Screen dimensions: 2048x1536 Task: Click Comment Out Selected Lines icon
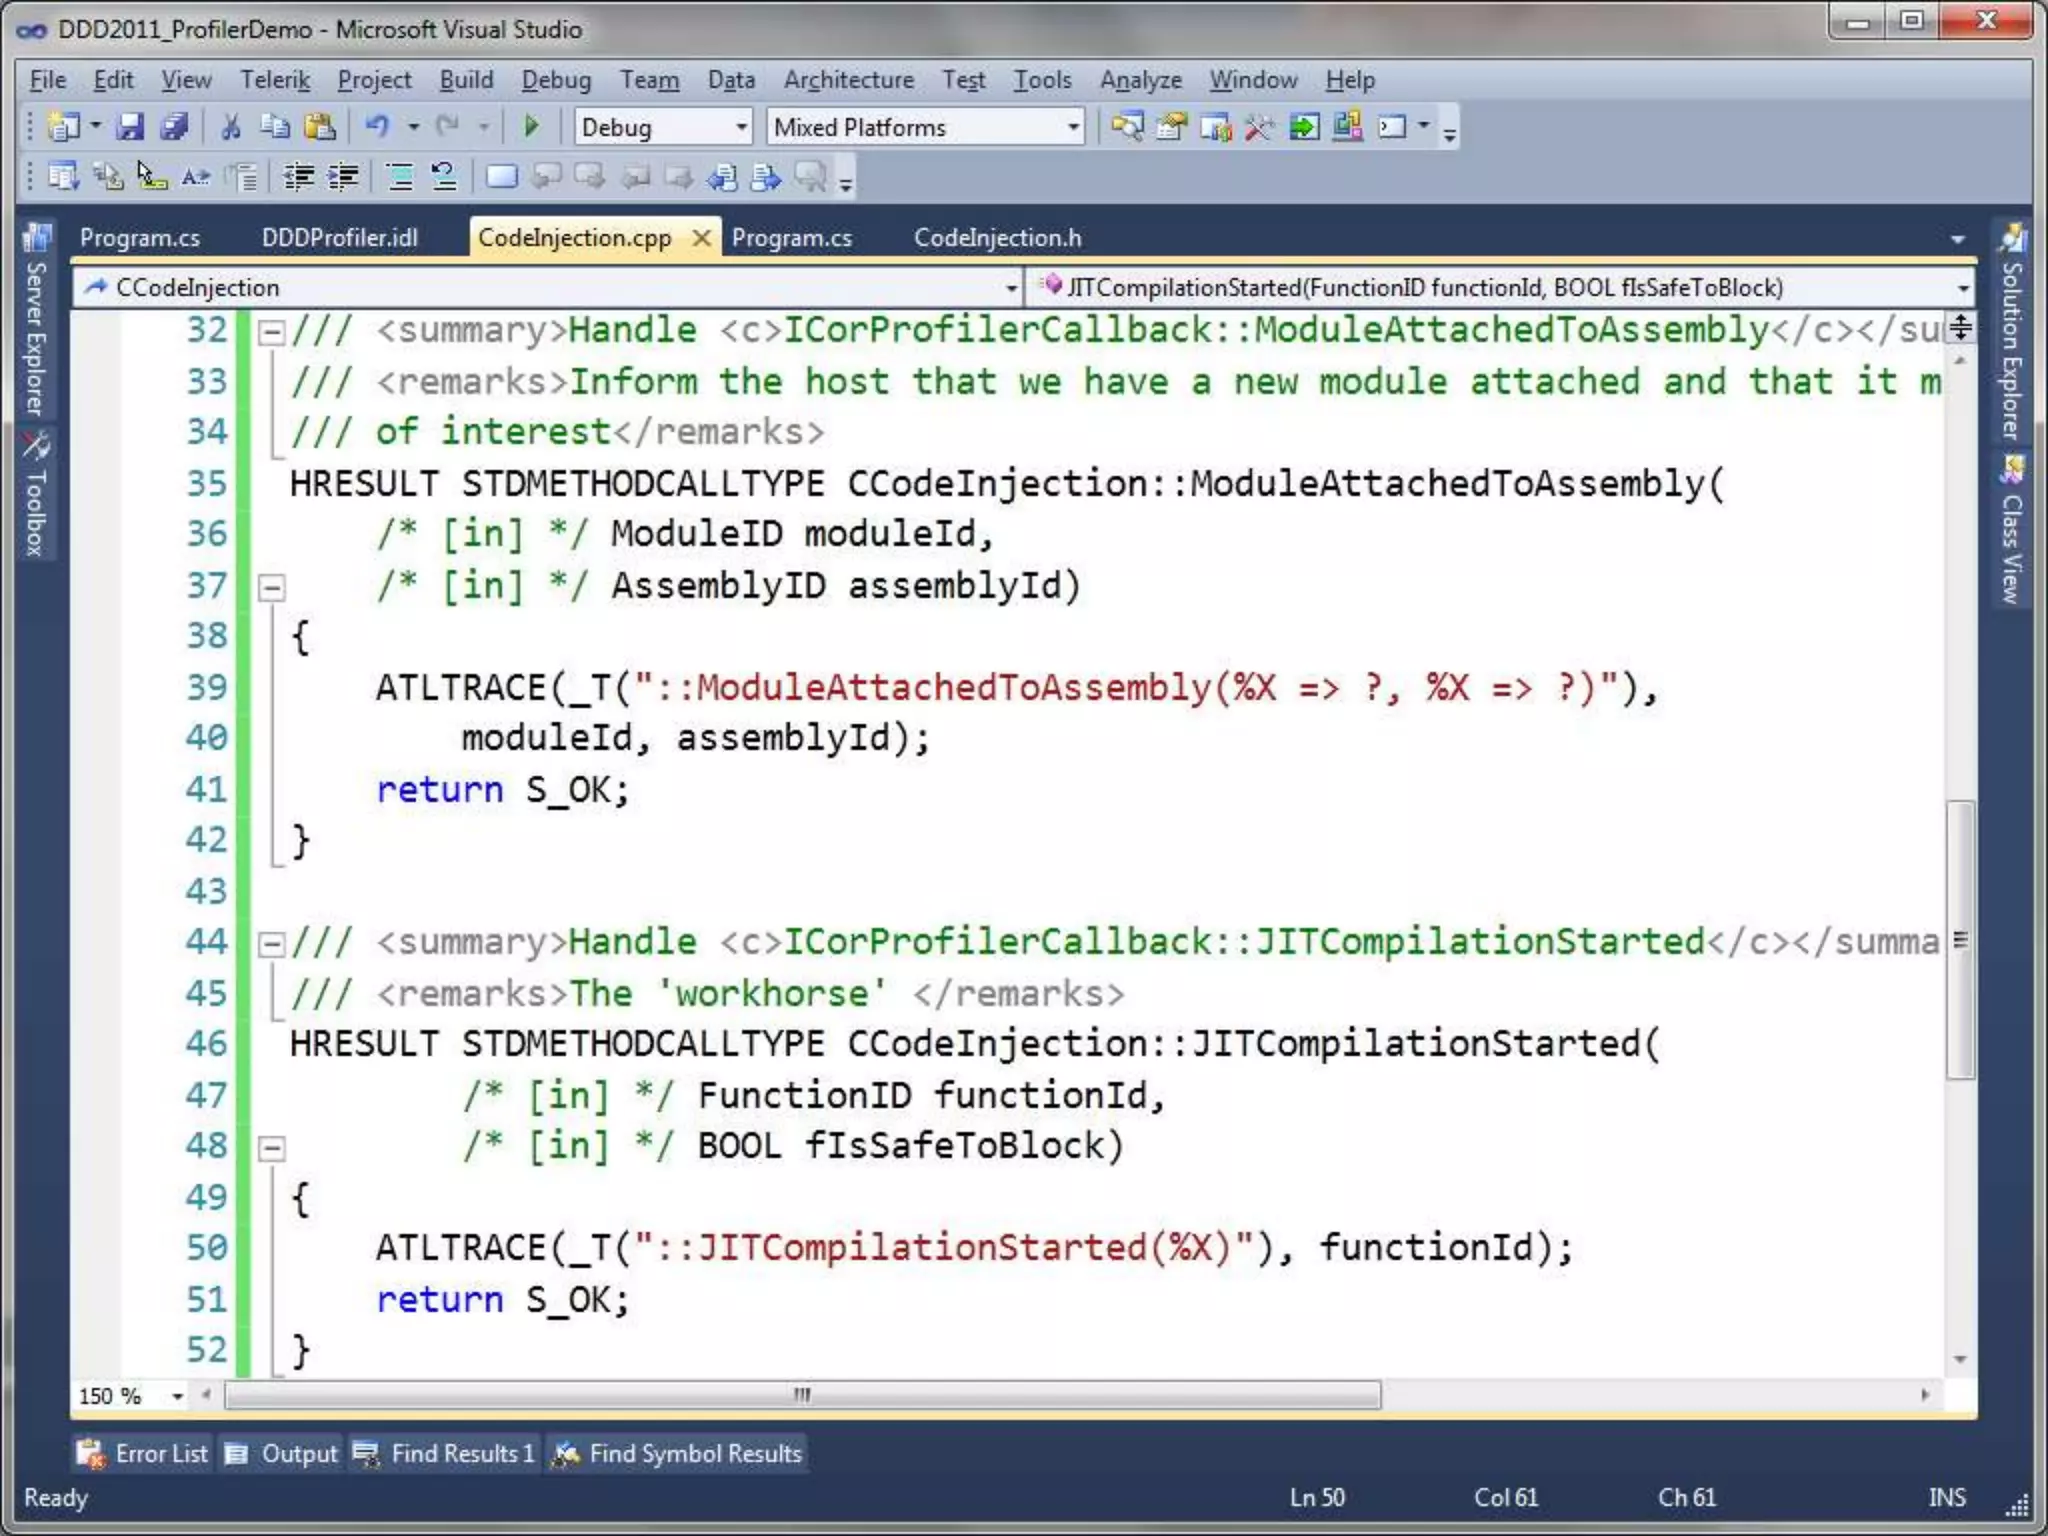tap(399, 178)
